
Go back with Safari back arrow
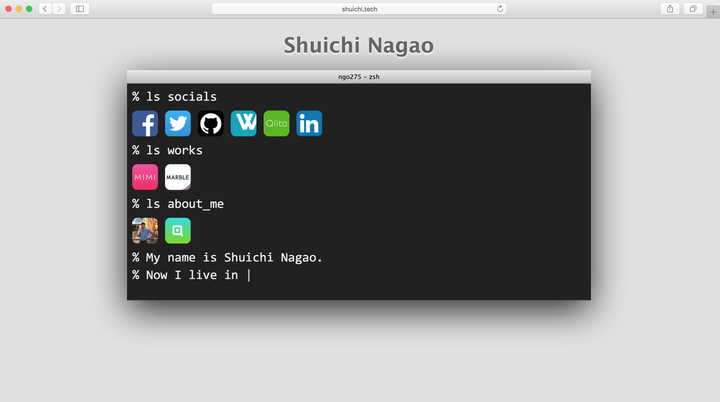click(x=45, y=9)
